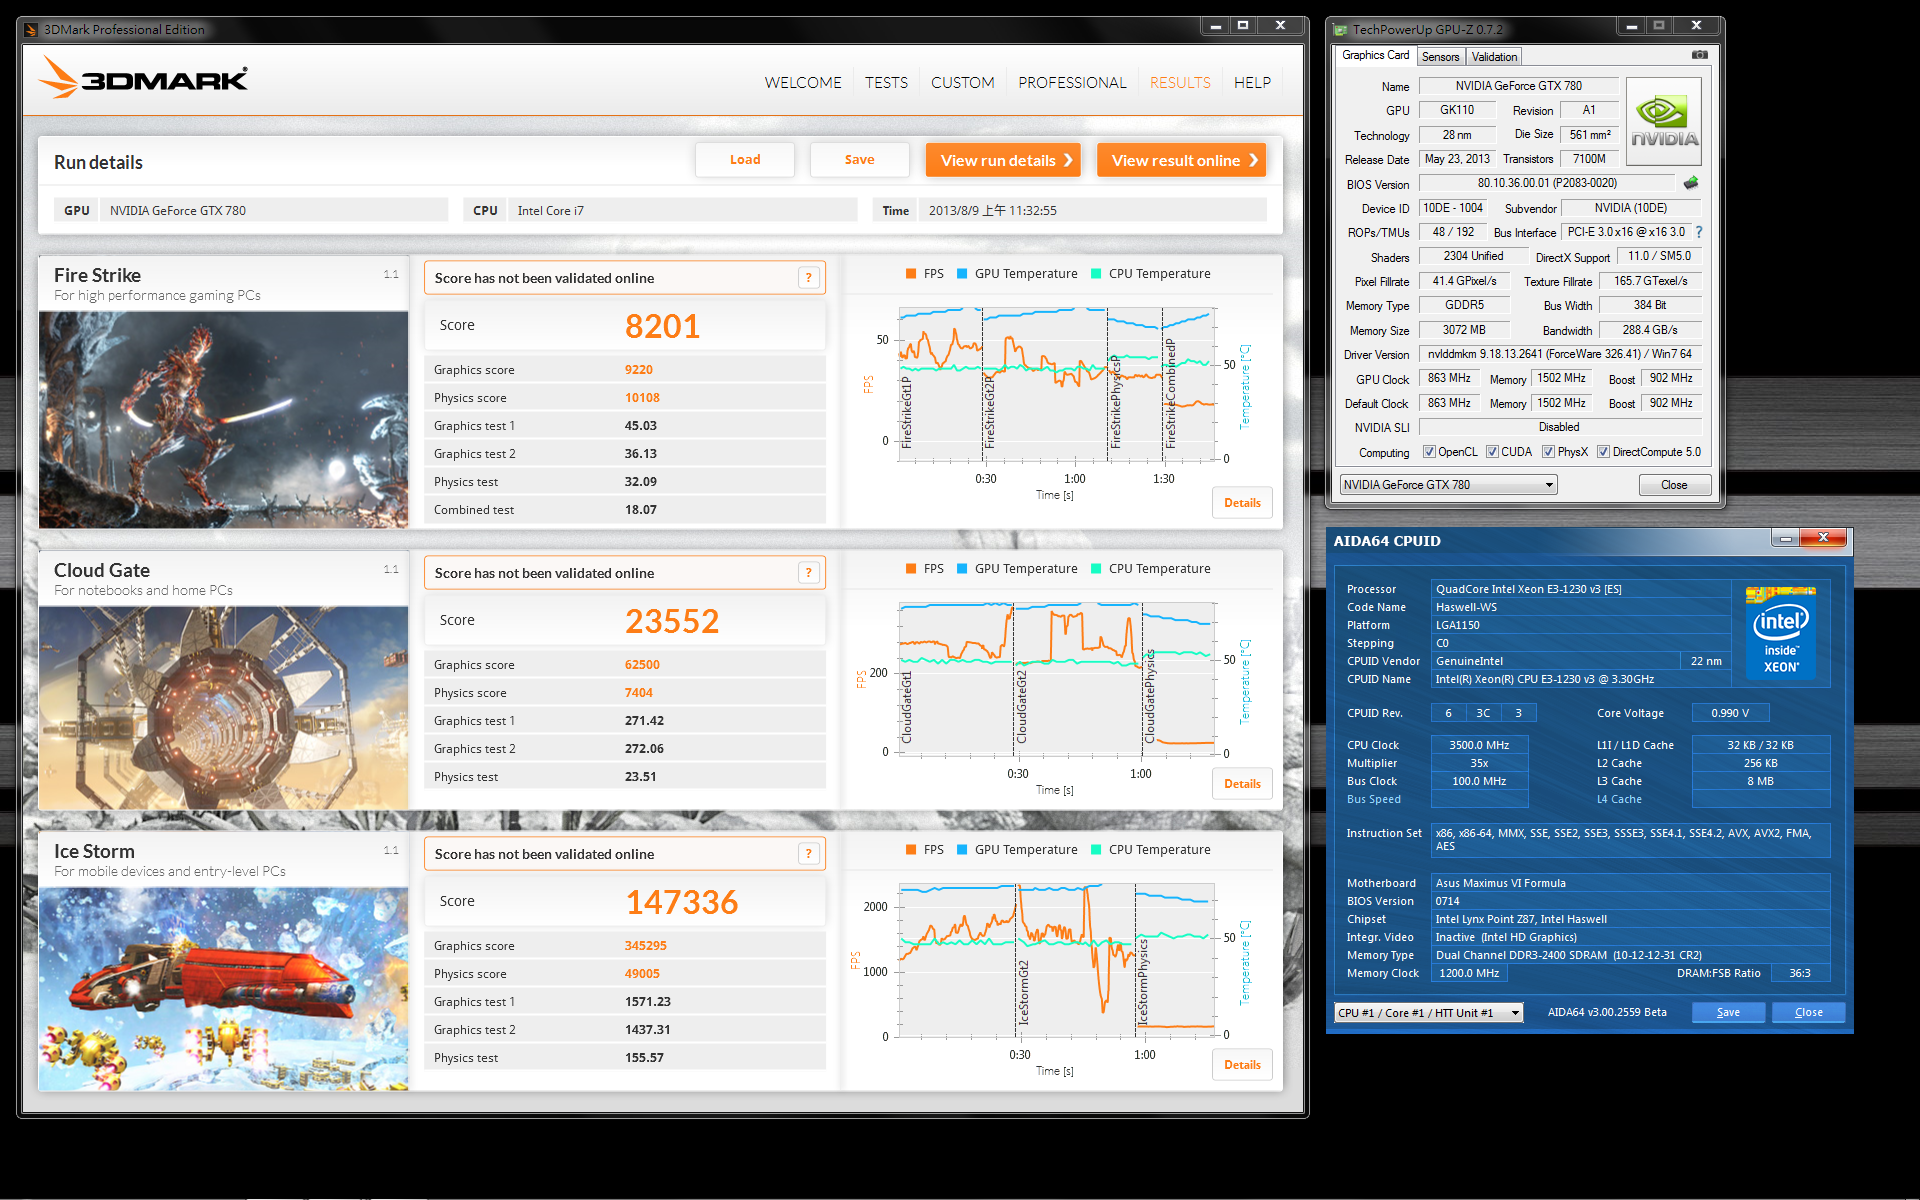
Task: Click the Bus Interface question mark icon
Action: [x=1698, y=232]
